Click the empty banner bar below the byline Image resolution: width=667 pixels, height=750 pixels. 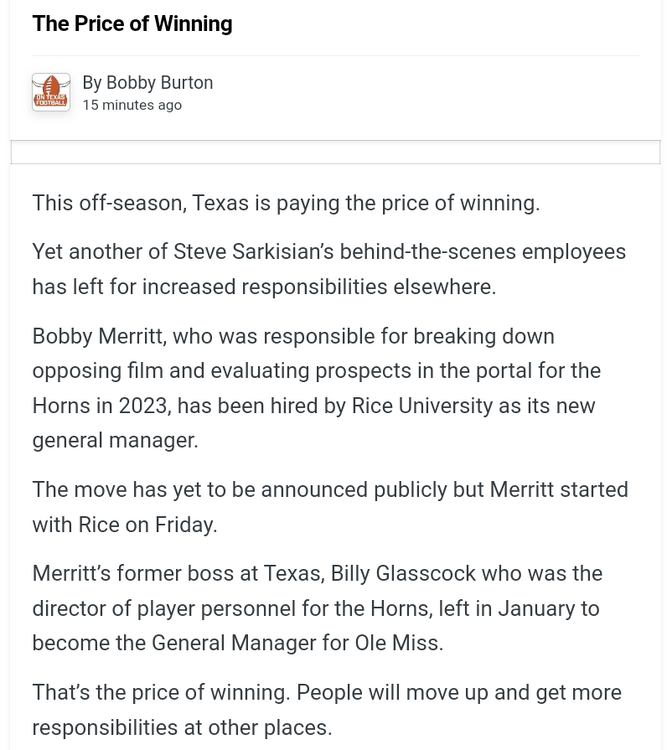(335, 152)
